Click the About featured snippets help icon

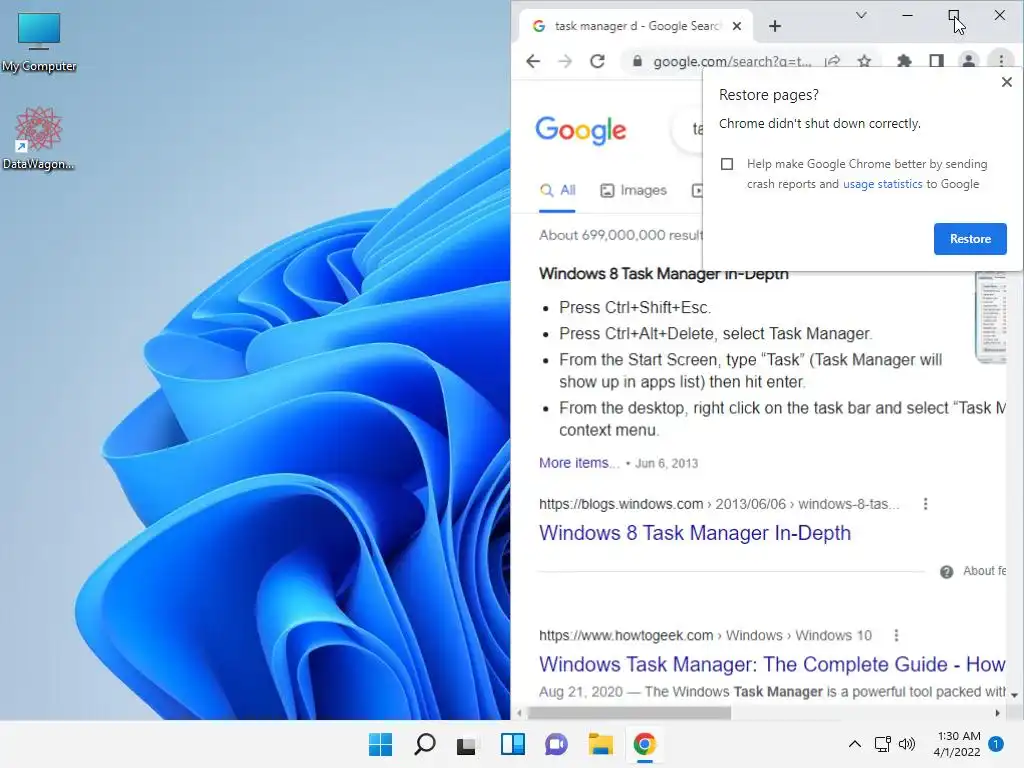tap(946, 572)
